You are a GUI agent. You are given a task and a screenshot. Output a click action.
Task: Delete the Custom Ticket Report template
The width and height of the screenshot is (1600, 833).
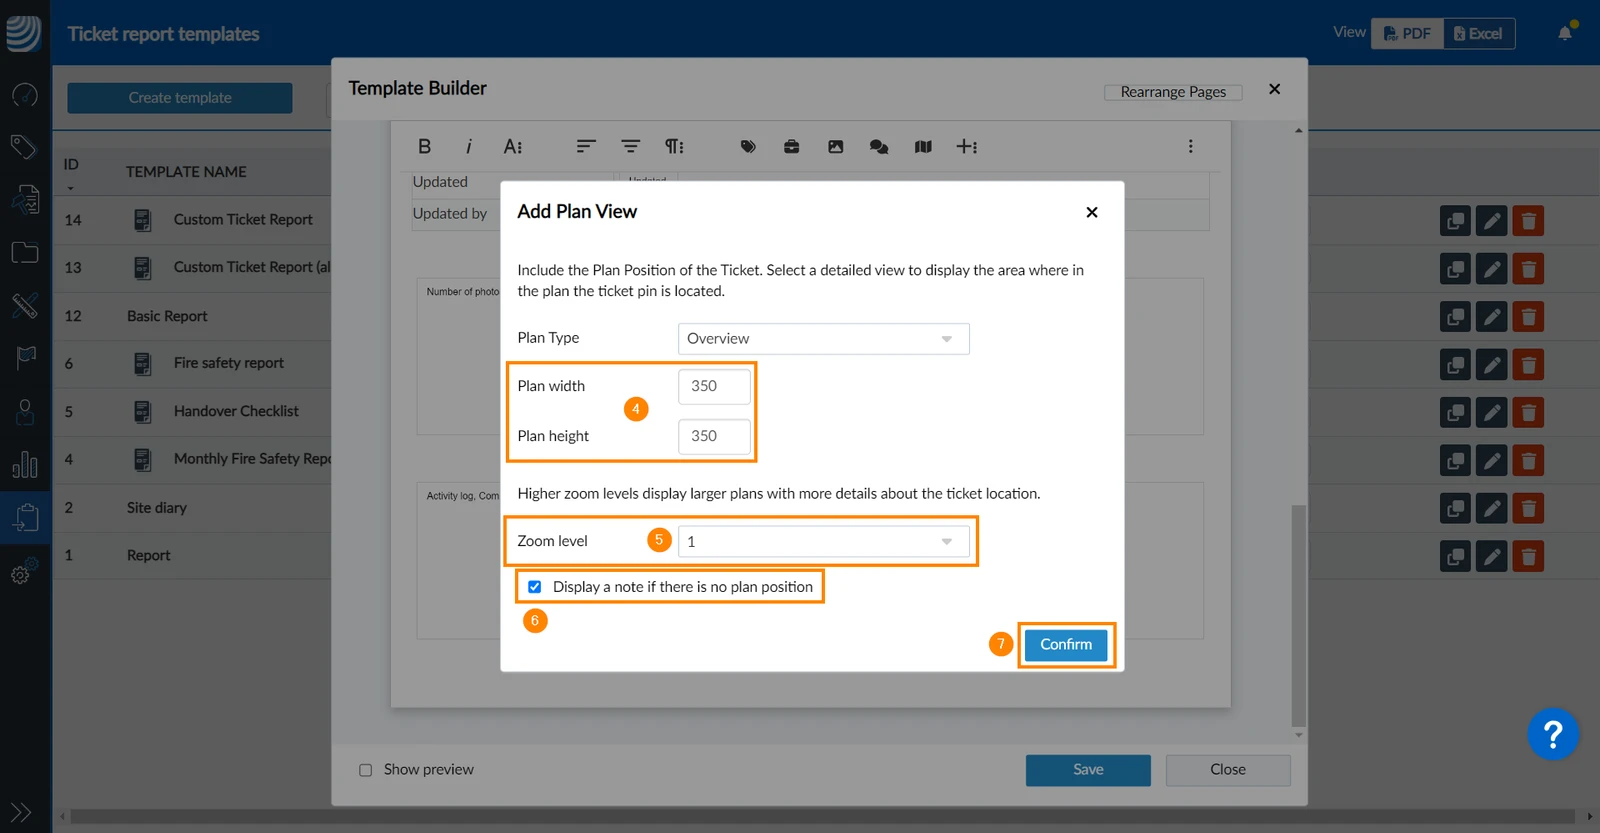click(x=1528, y=220)
